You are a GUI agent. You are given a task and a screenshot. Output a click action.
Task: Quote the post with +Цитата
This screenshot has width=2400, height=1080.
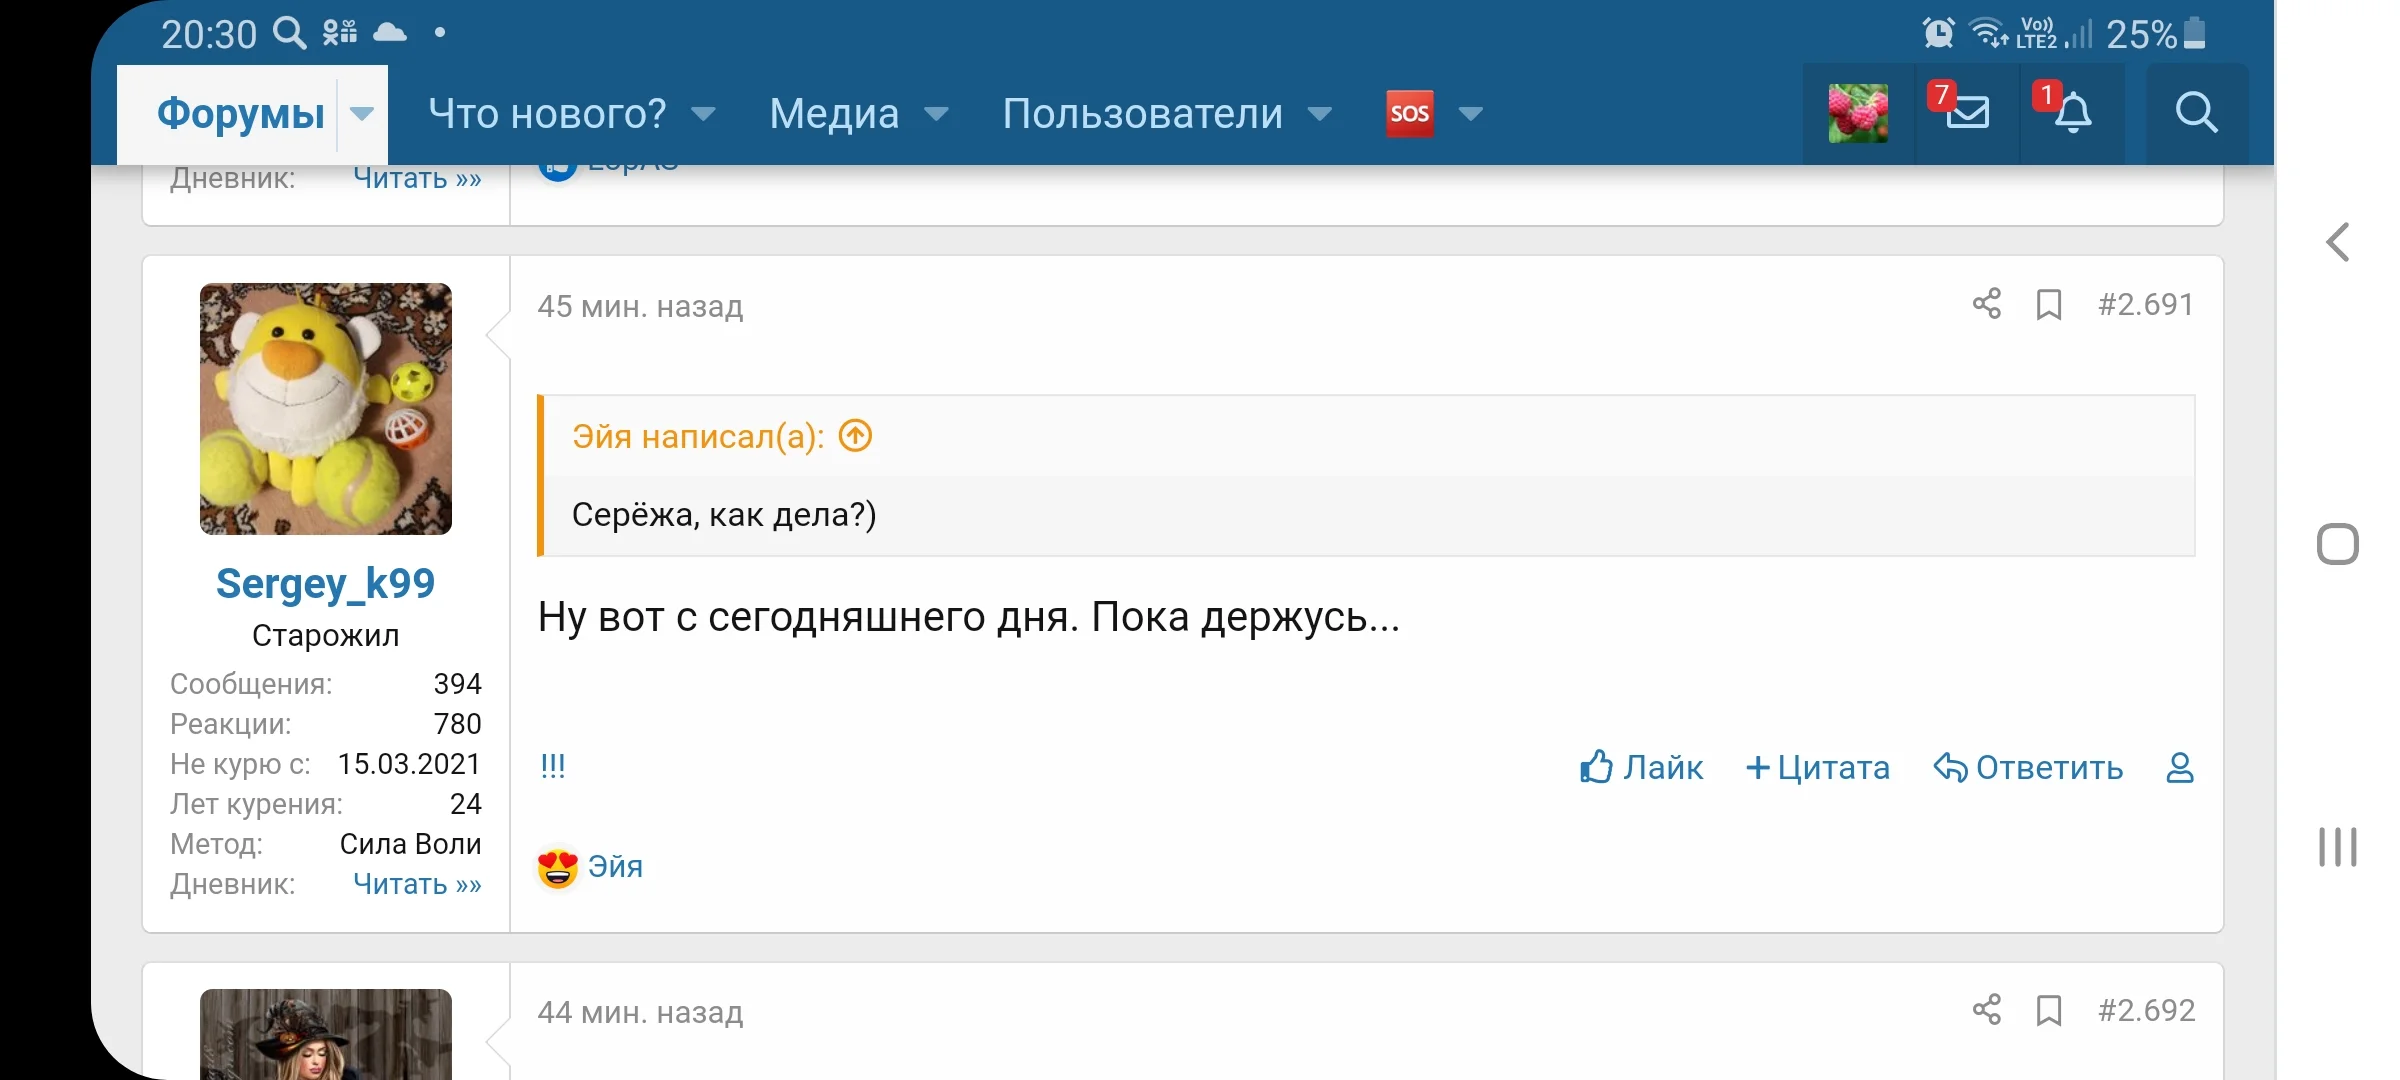(x=1817, y=768)
